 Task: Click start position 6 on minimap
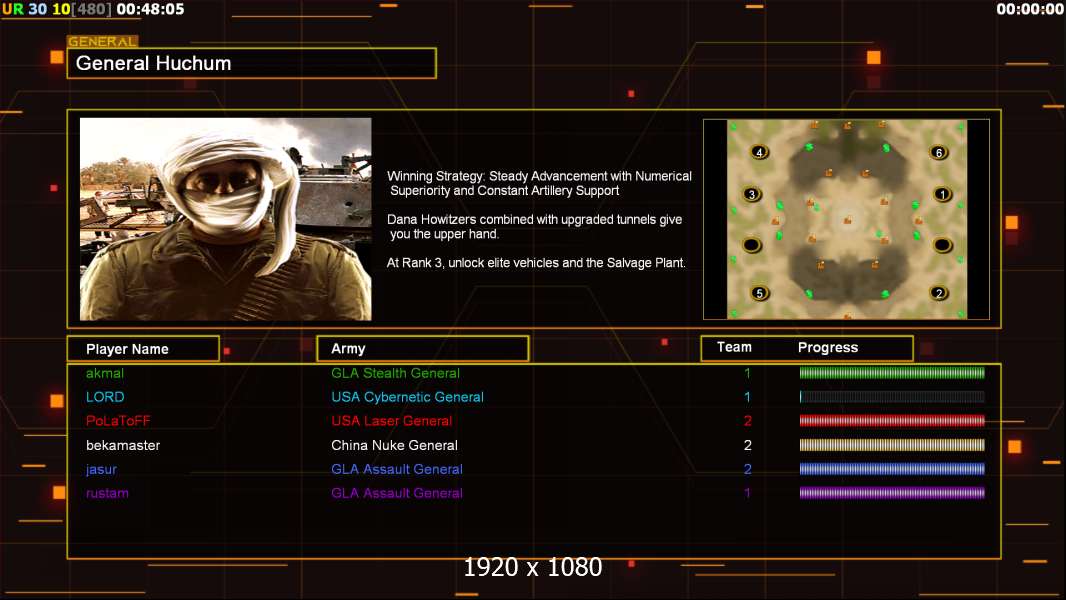tap(939, 152)
